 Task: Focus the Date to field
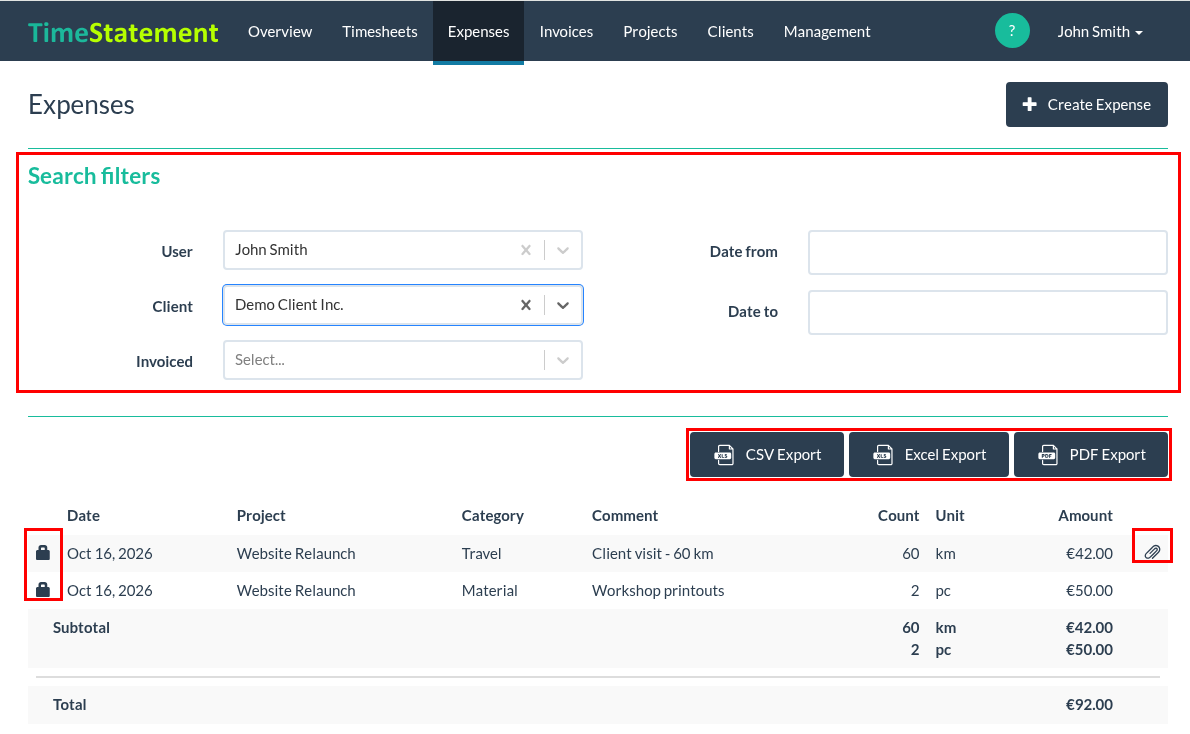987,312
